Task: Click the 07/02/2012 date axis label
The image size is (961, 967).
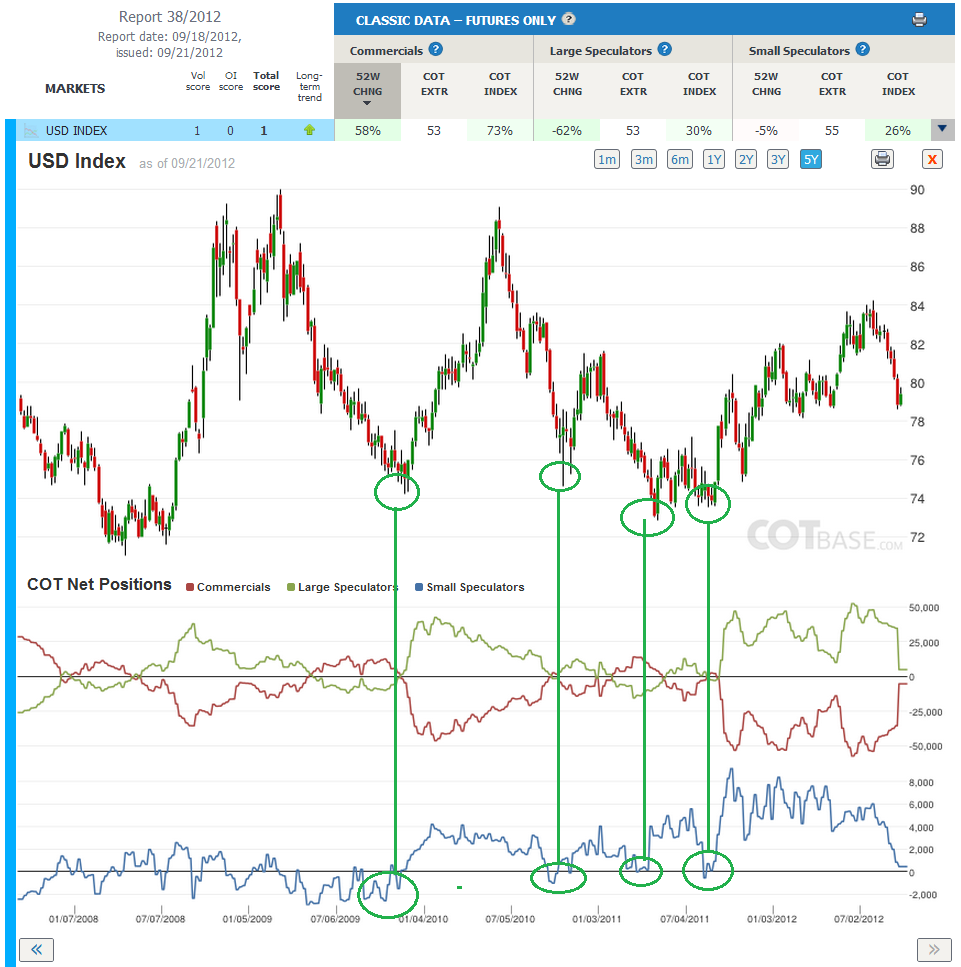Action: pyautogui.click(x=859, y=919)
